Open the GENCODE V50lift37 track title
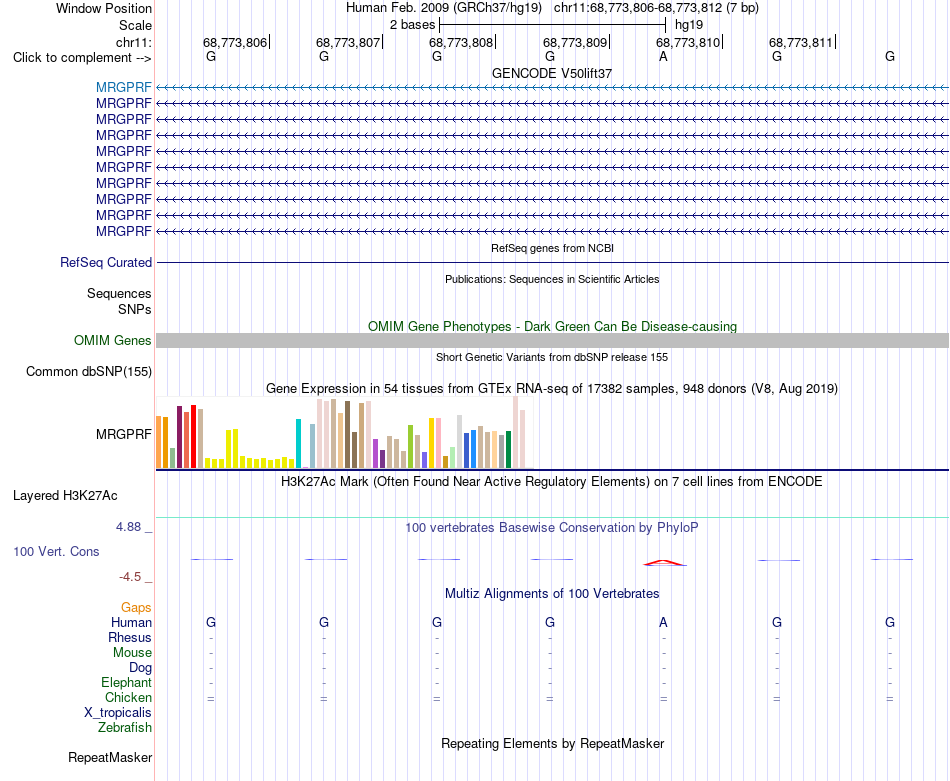 (x=552, y=73)
